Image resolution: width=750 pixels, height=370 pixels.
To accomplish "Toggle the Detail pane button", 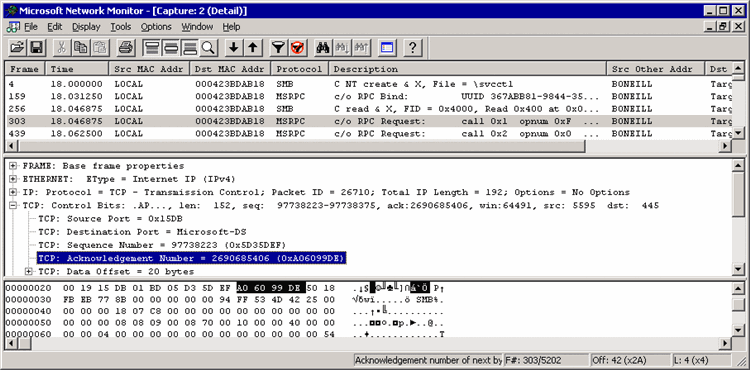I will coord(171,47).
